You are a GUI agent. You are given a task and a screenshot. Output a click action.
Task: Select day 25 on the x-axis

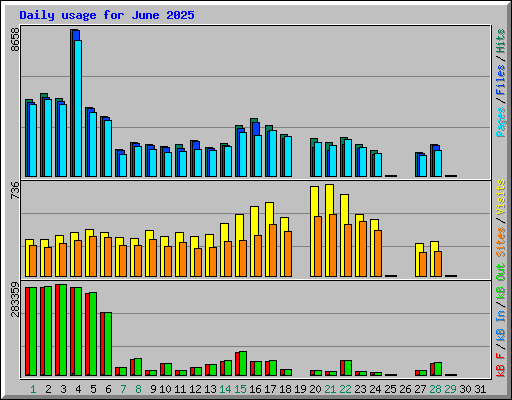coord(390,389)
